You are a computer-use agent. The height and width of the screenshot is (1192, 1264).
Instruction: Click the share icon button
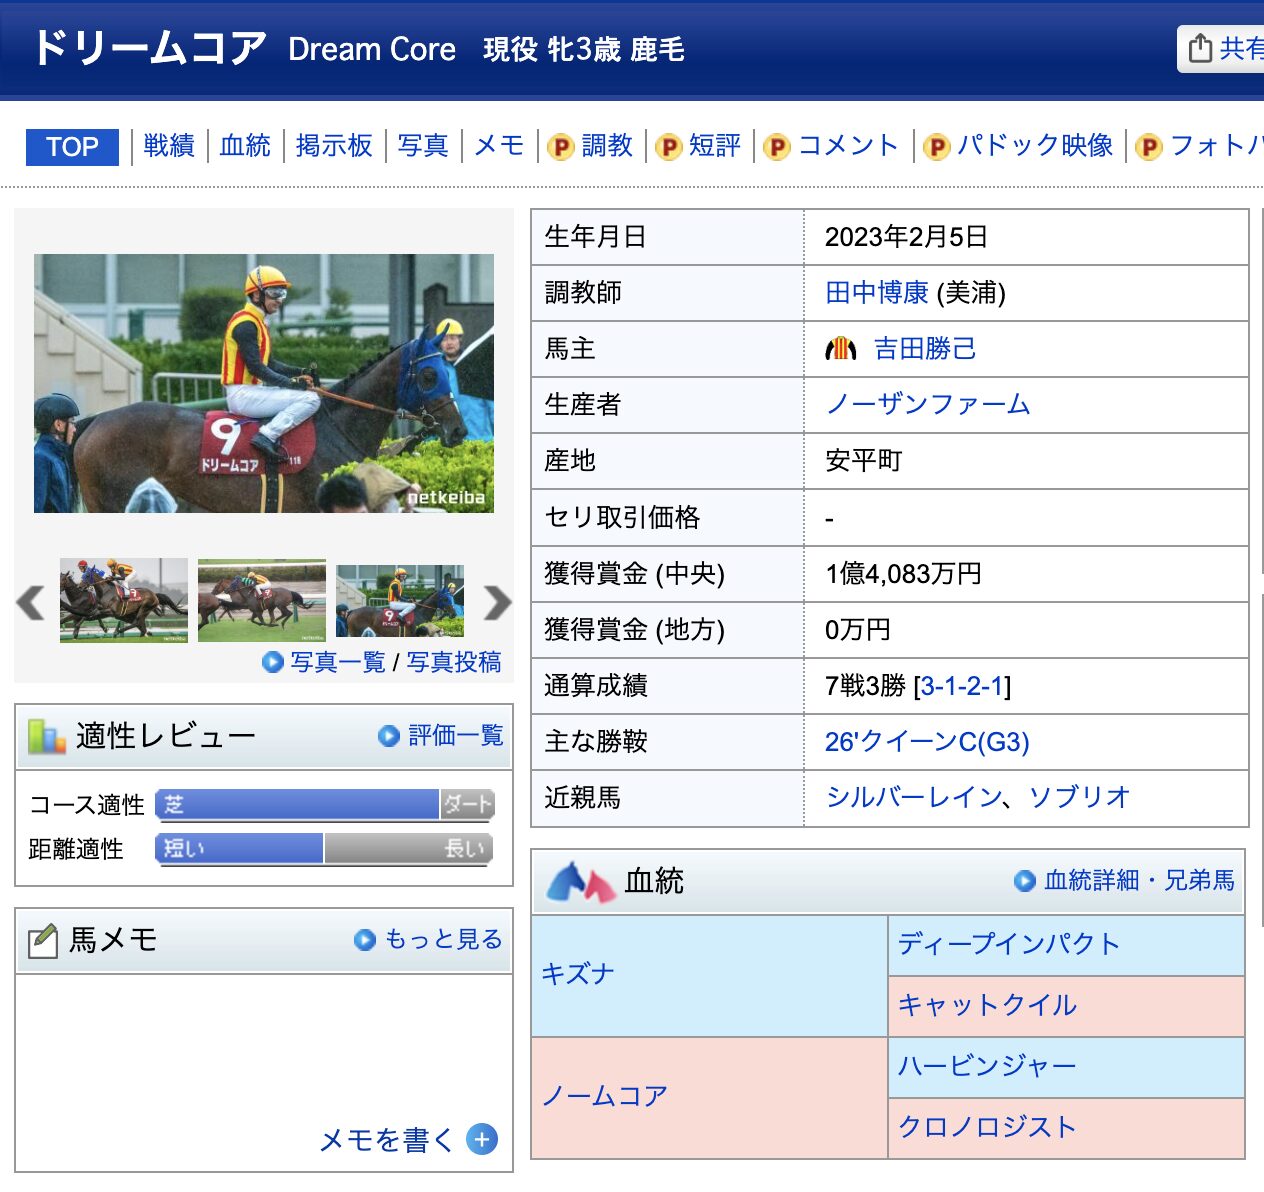pyautogui.click(x=1222, y=48)
